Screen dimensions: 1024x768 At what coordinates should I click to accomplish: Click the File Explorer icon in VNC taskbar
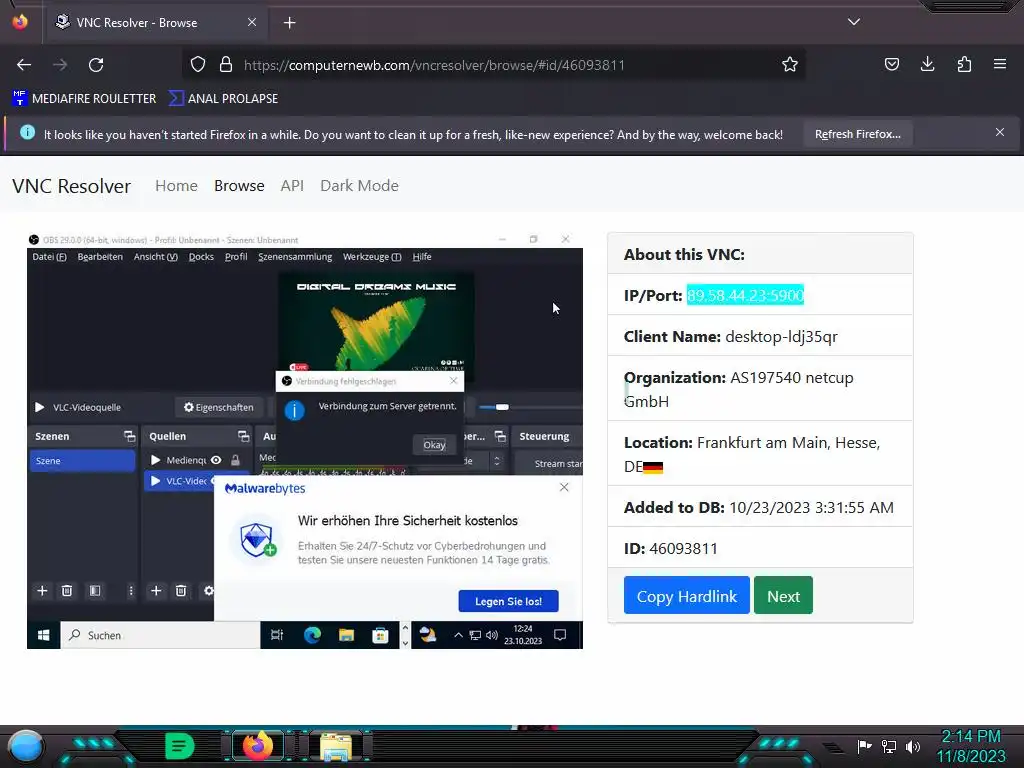[x=346, y=635]
